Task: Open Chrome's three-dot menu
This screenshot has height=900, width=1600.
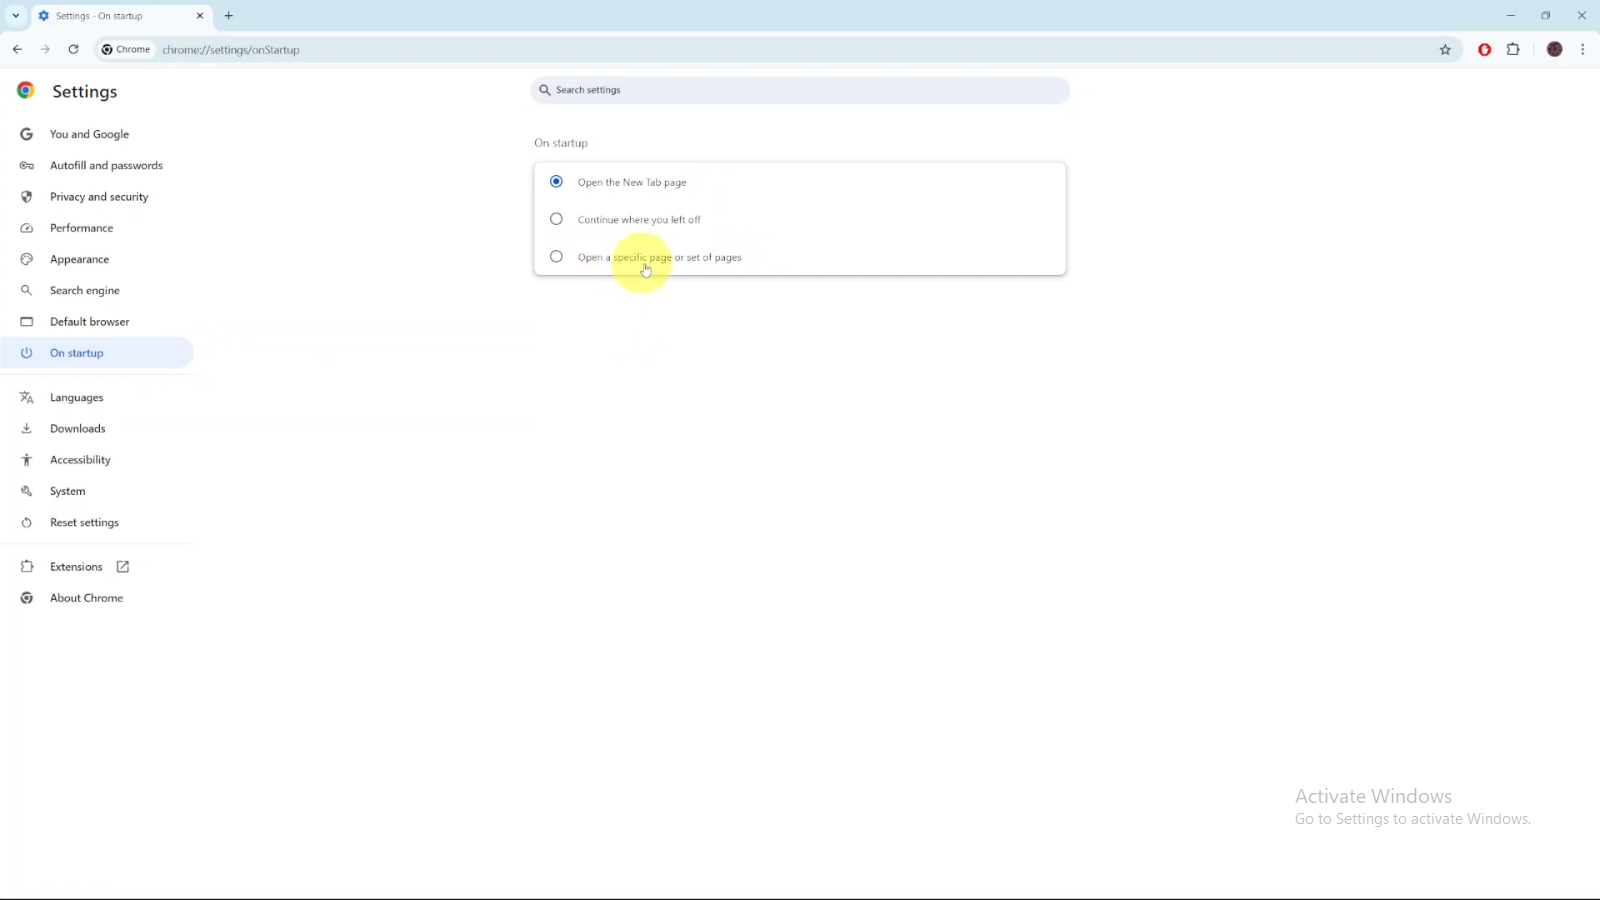Action: tap(1582, 49)
